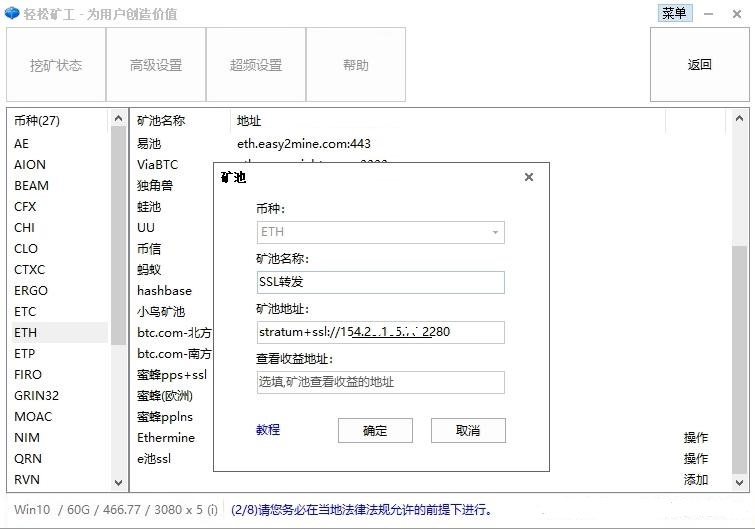Click the 取消 button

pos(468,430)
